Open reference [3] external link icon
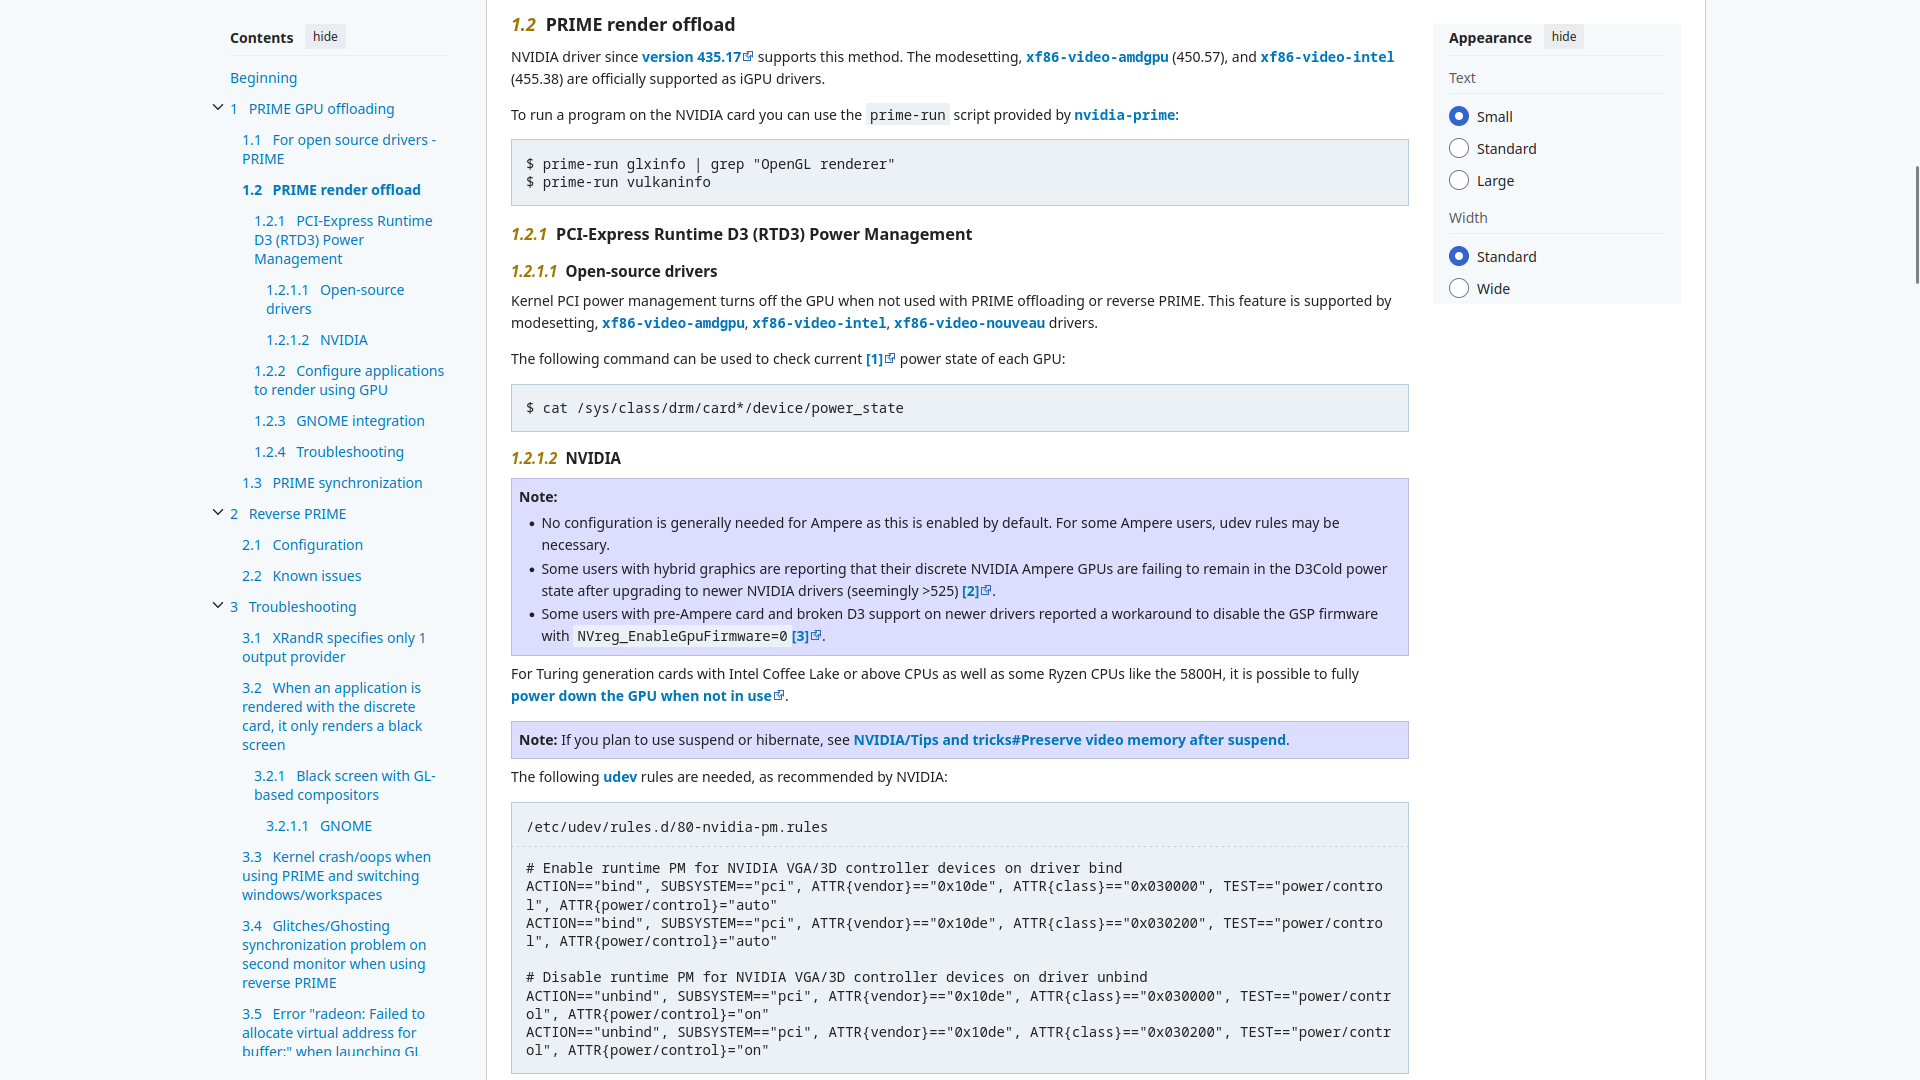This screenshot has height=1080, width=1920. [815, 636]
